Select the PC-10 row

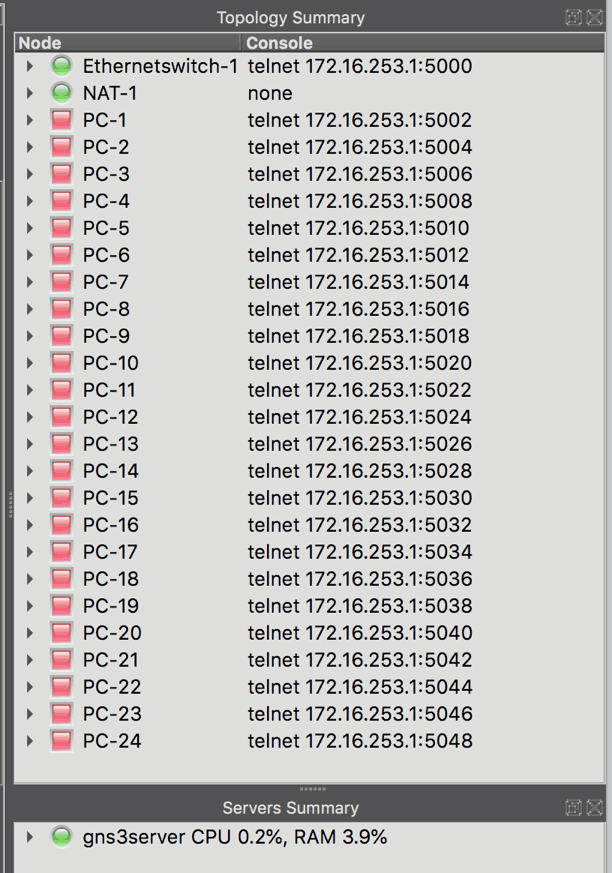click(x=309, y=363)
